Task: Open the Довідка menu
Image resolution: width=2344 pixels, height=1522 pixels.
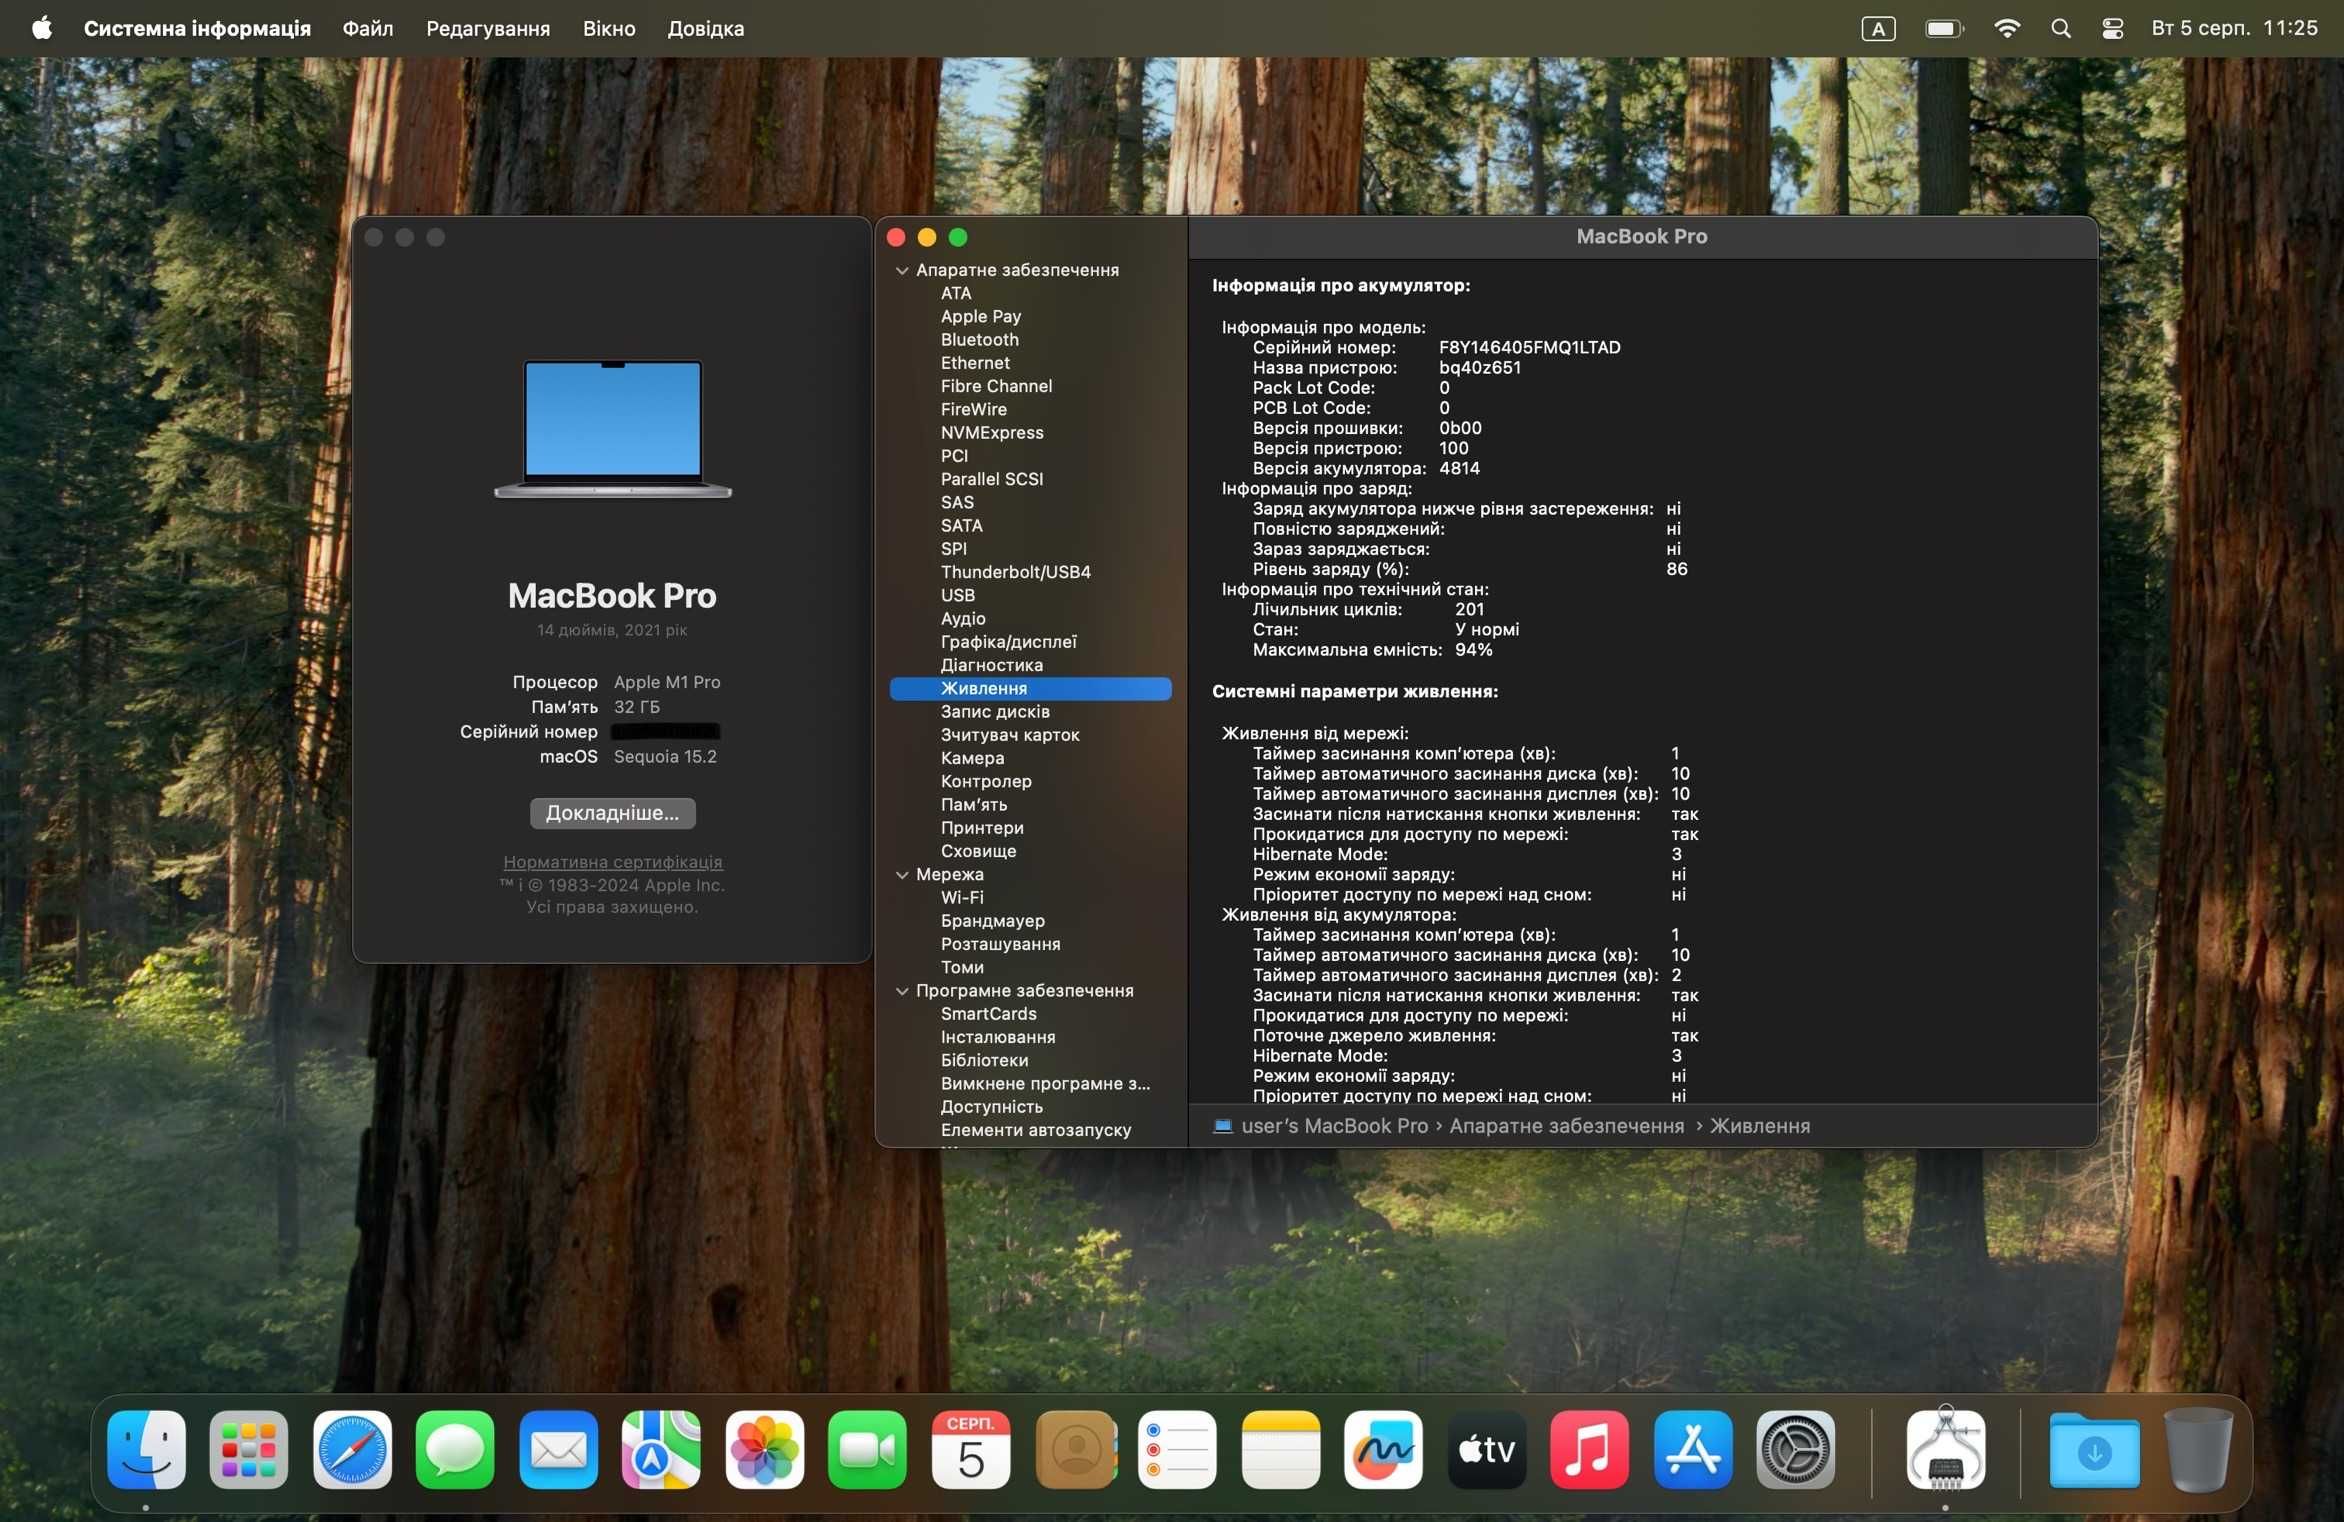Action: click(x=706, y=28)
